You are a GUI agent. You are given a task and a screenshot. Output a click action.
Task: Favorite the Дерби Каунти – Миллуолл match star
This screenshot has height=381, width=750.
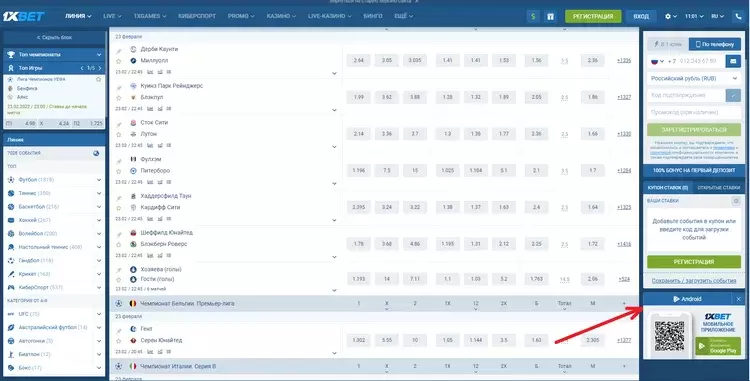119,61
